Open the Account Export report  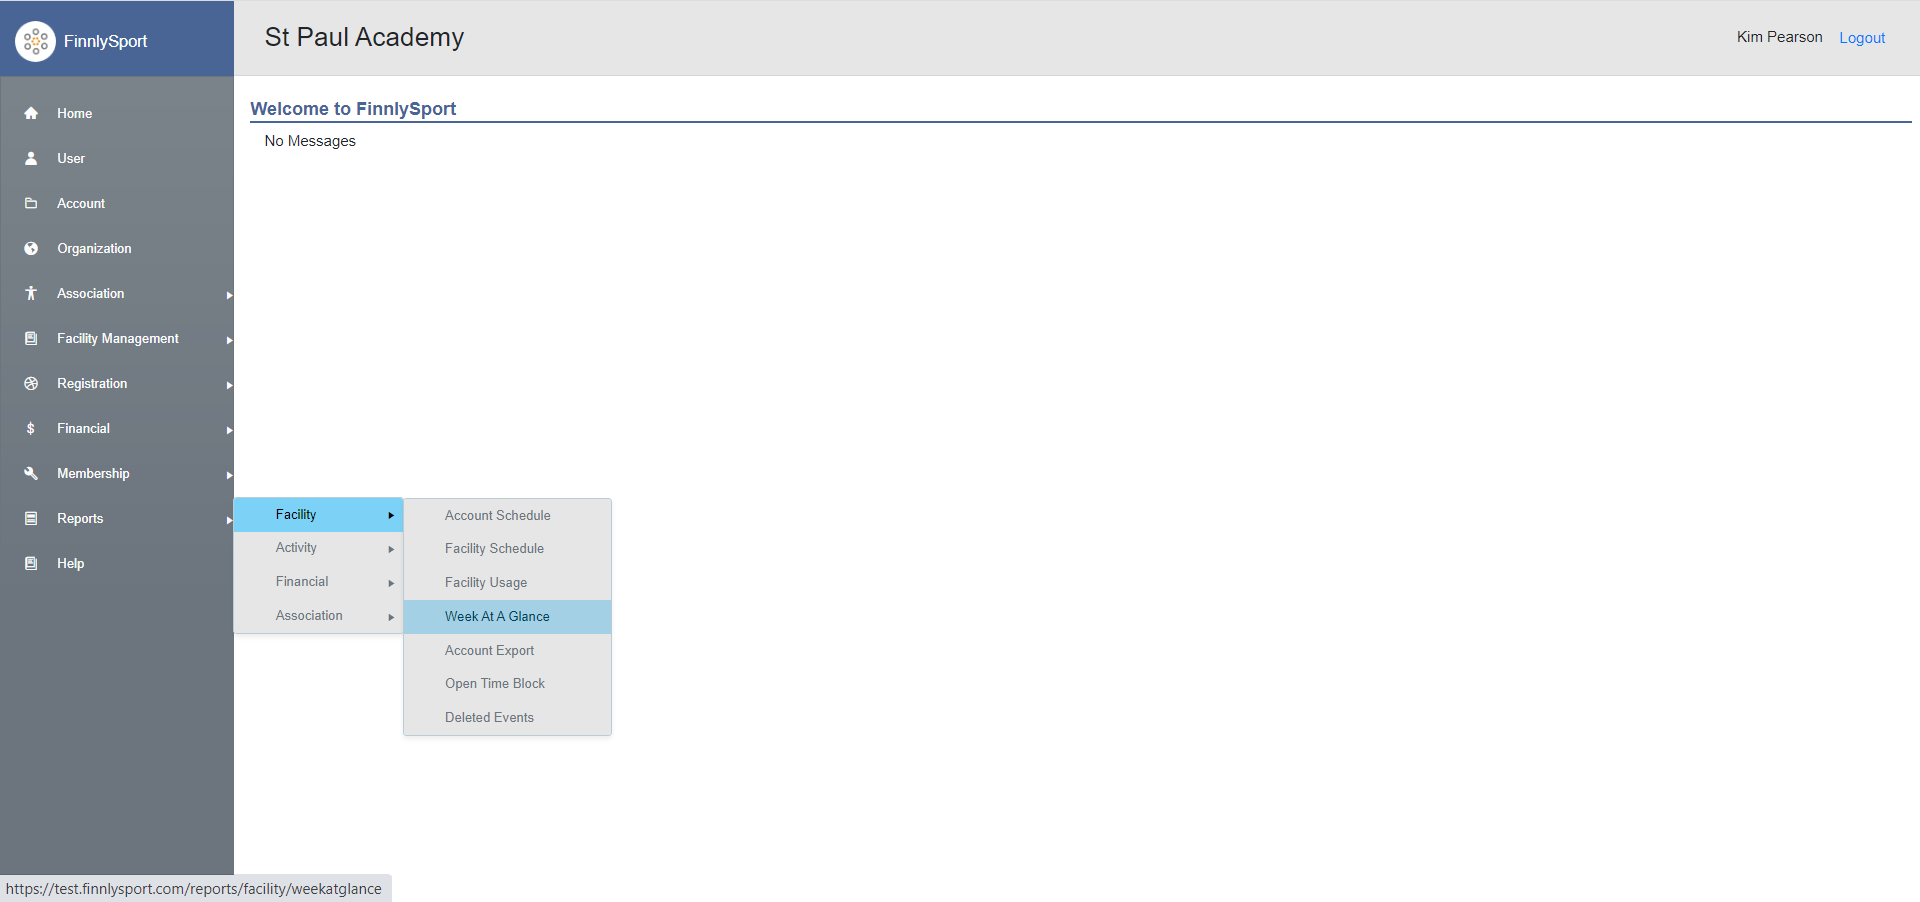(507, 651)
